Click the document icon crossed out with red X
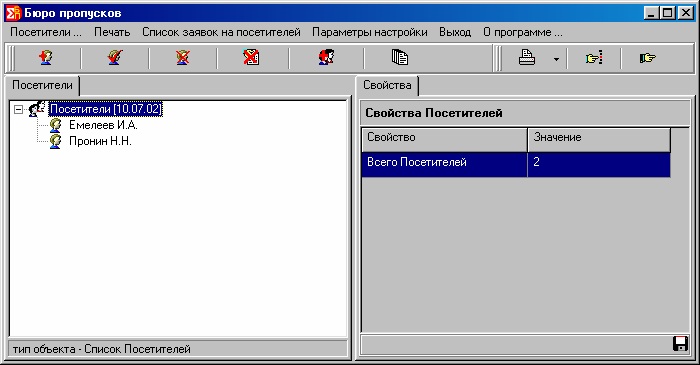The height and width of the screenshot is (365, 700). (x=251, y=57)
